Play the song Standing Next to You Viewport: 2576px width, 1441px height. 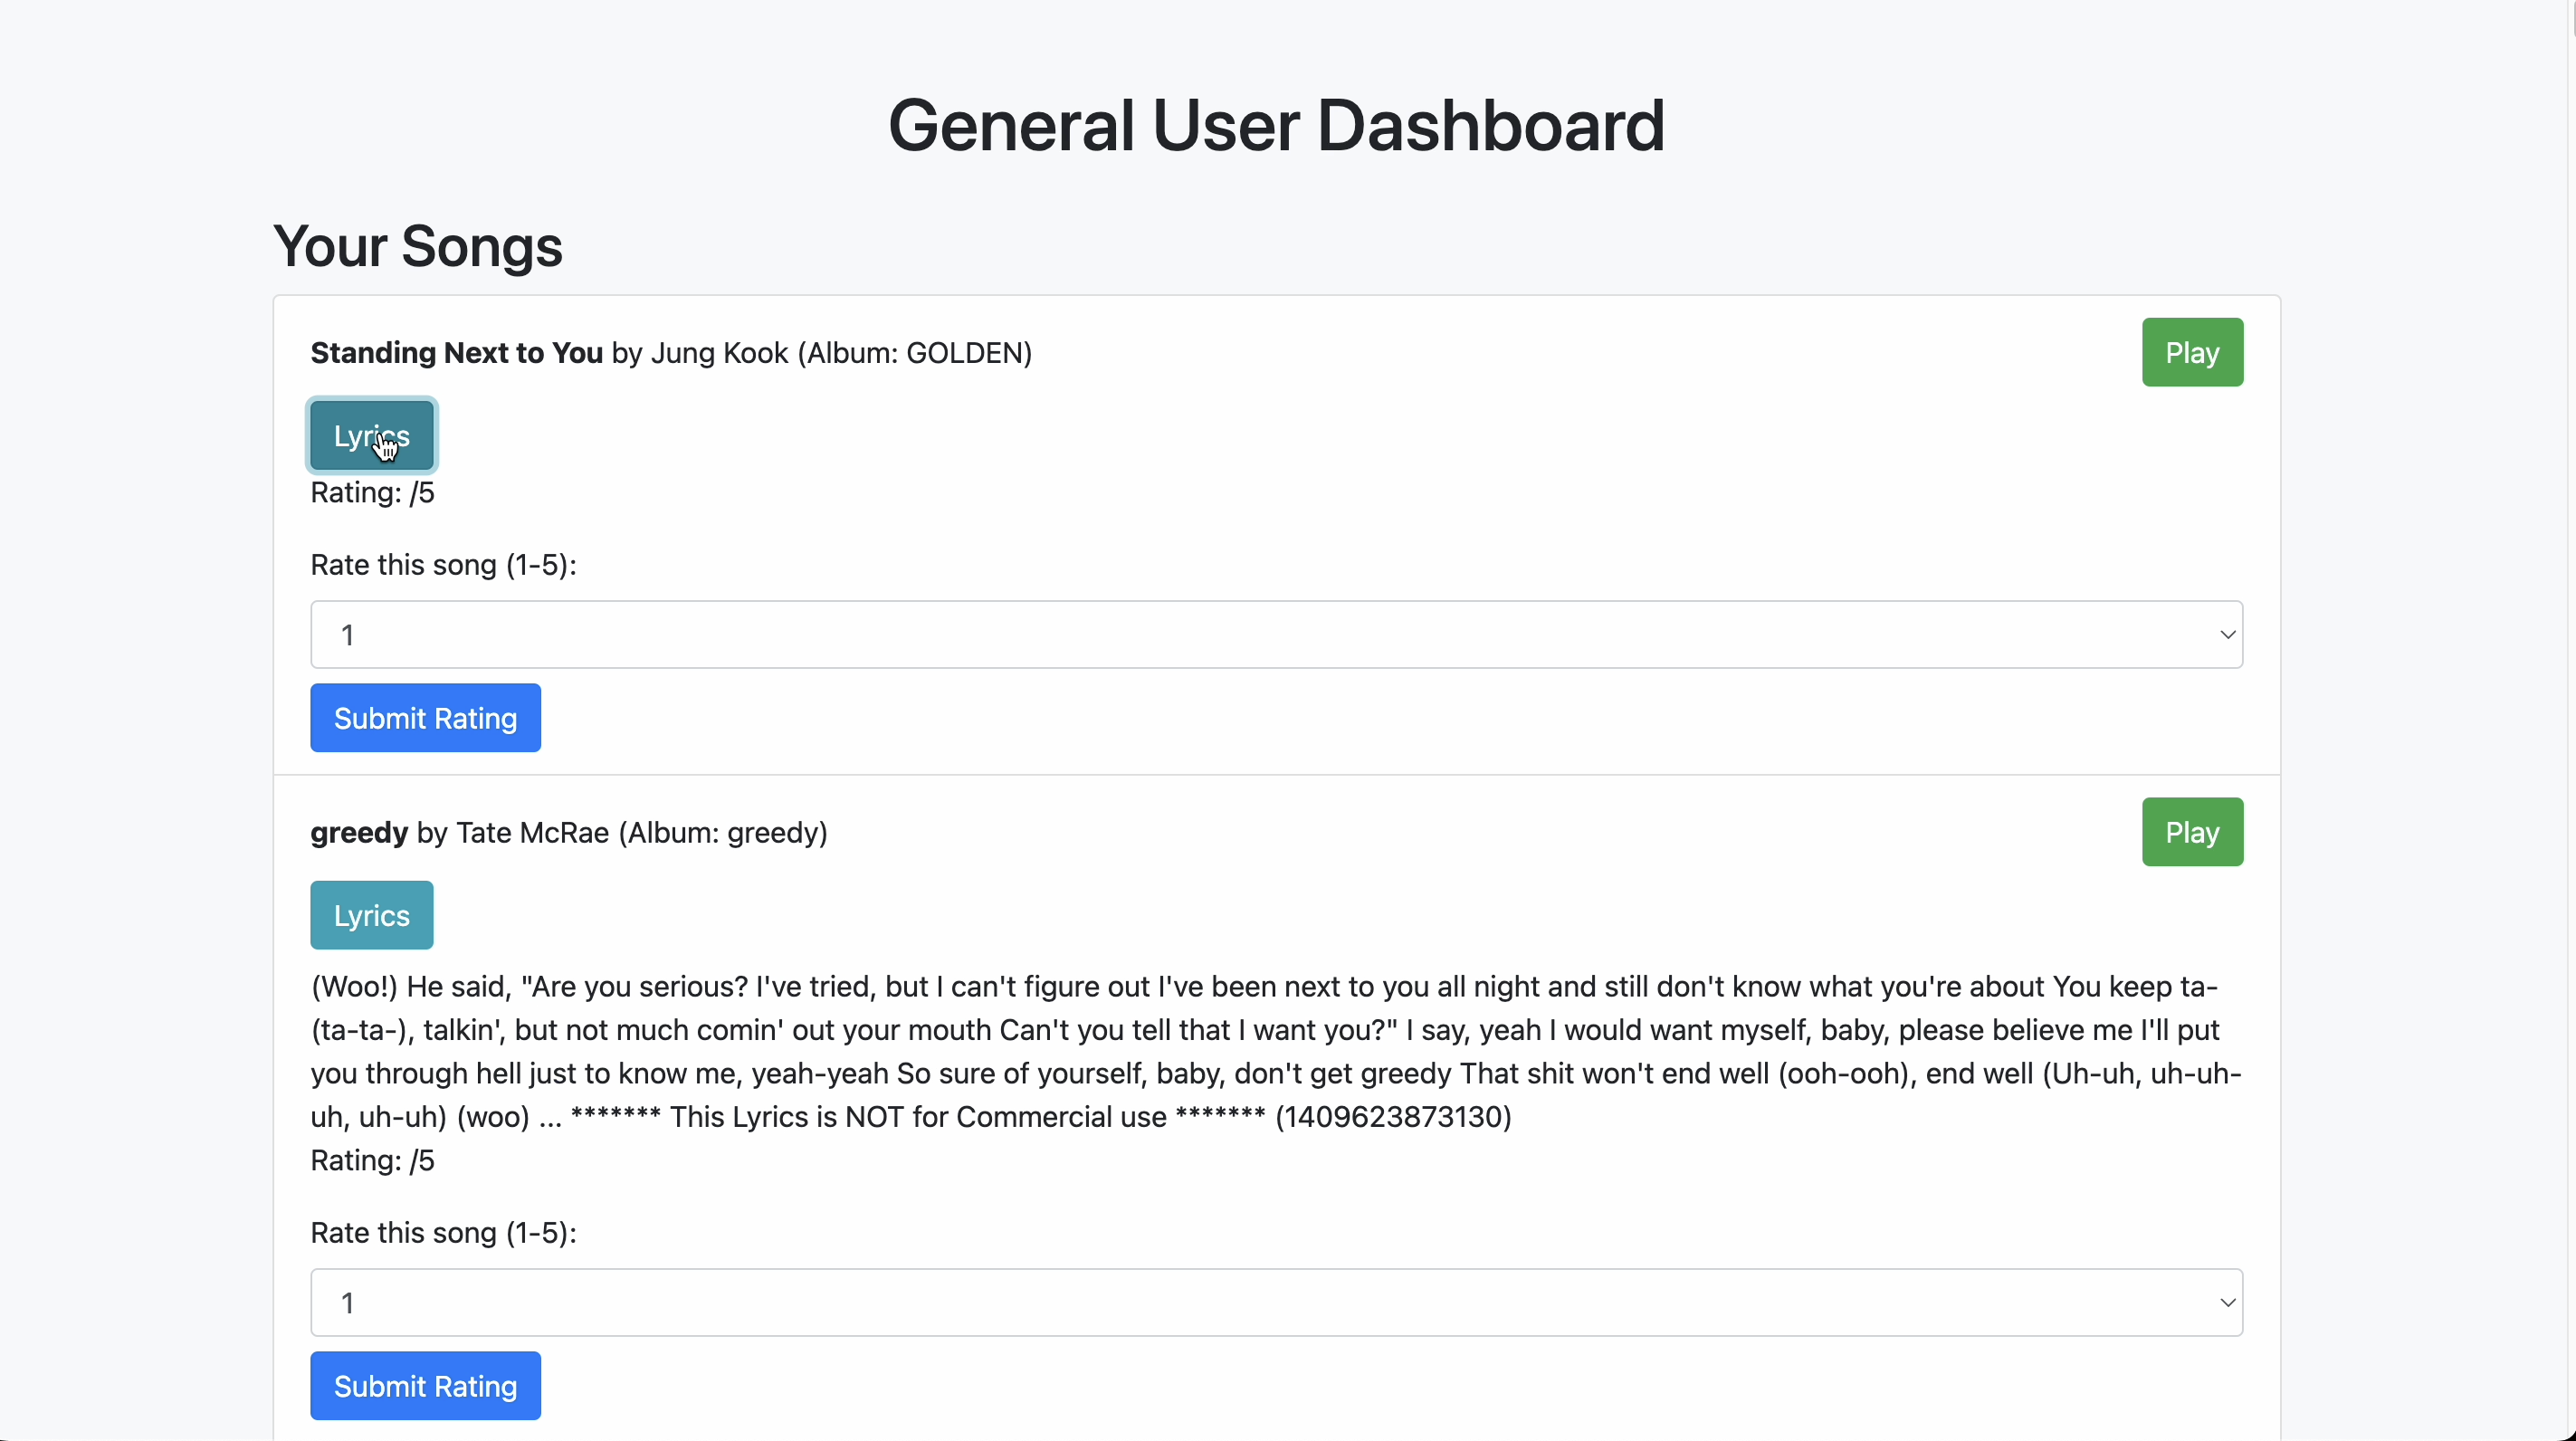[2191, 352]
